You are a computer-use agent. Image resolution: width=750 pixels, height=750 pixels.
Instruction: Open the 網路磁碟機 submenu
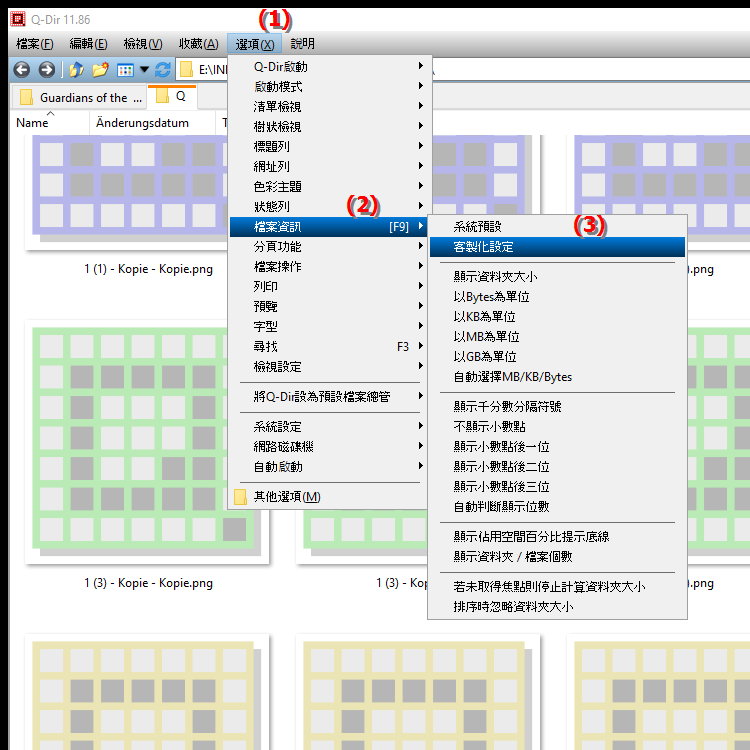[330, 447]
